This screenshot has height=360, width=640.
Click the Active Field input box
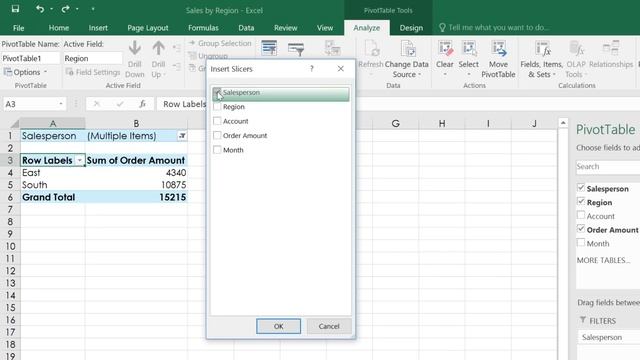click(x=93, y=58)
